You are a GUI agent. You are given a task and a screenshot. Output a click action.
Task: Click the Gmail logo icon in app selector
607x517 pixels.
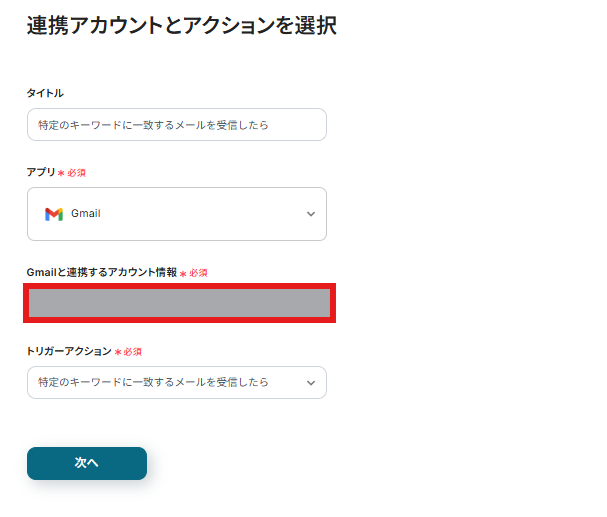coord(54,214)
